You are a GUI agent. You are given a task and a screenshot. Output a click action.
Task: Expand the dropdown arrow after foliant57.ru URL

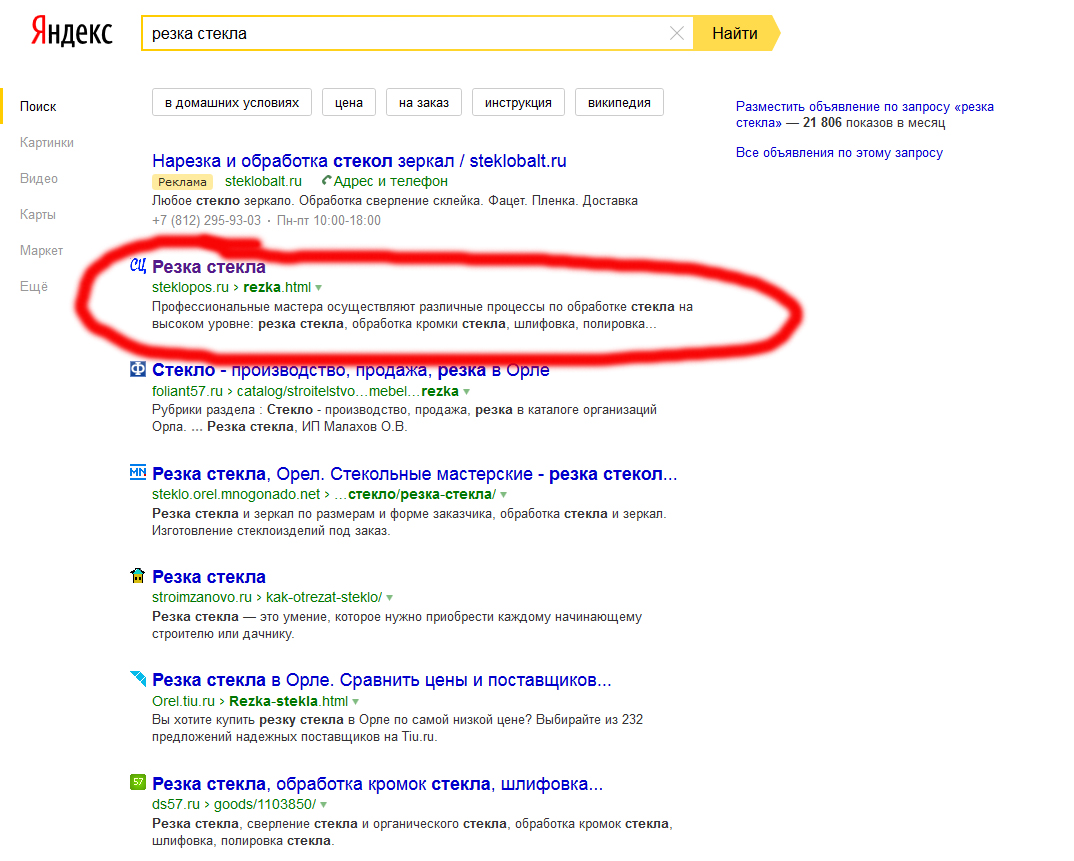point(466,392)
